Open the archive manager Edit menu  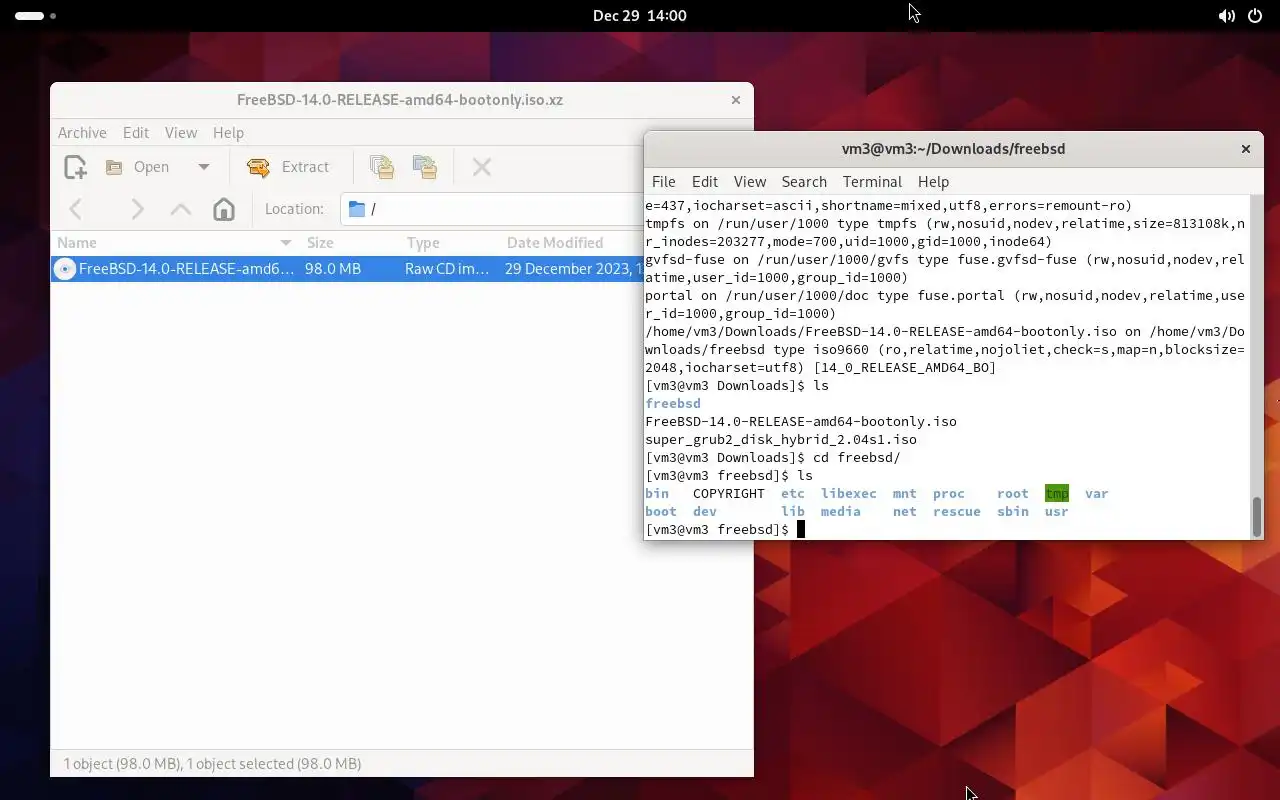pos(136,132)
